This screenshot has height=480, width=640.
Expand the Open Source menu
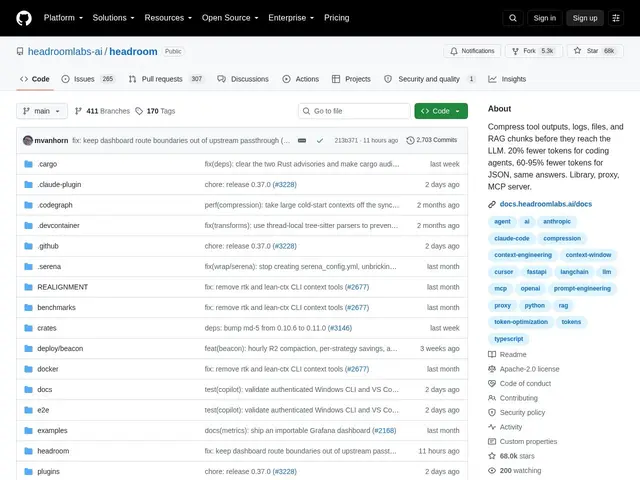(230, 18)
